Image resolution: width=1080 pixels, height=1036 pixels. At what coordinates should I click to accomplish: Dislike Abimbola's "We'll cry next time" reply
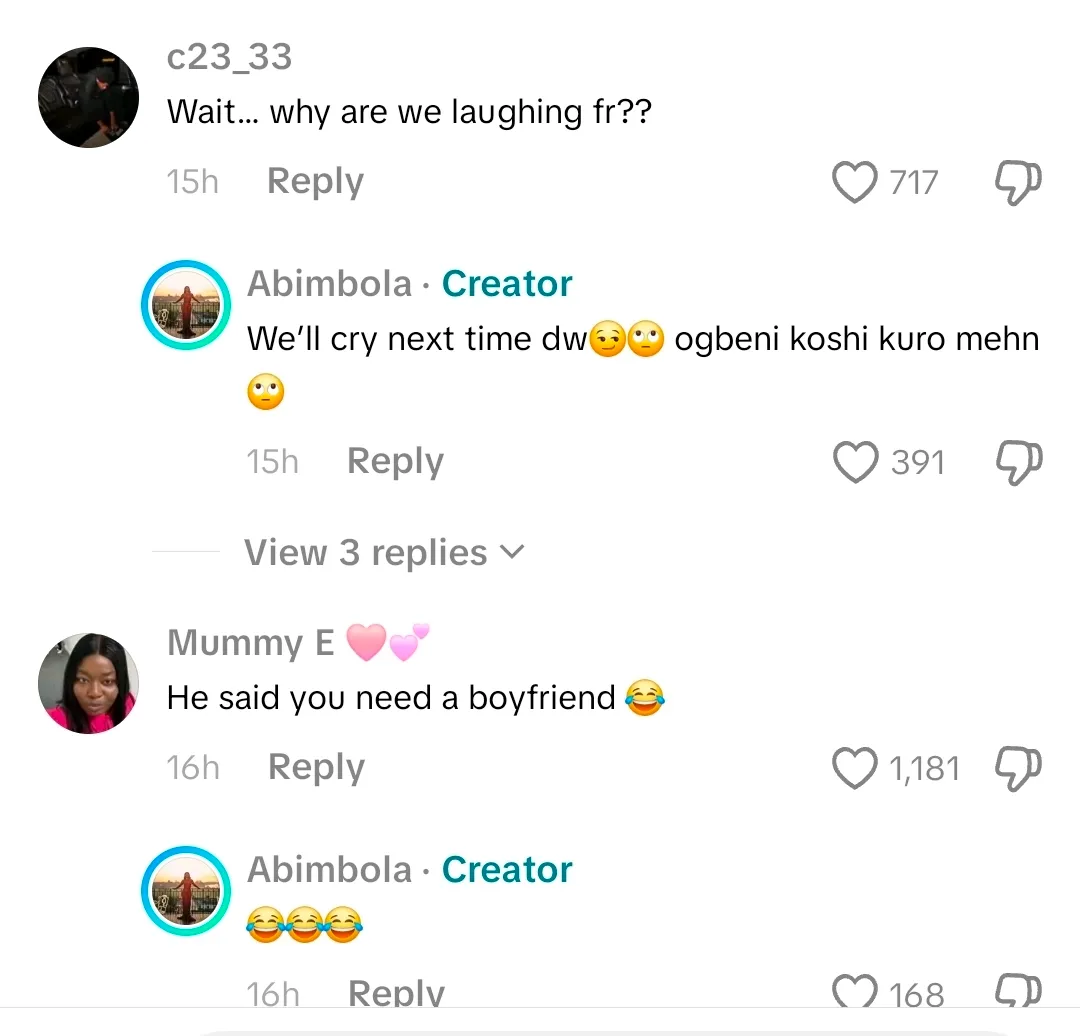[x=1019, y=462]
